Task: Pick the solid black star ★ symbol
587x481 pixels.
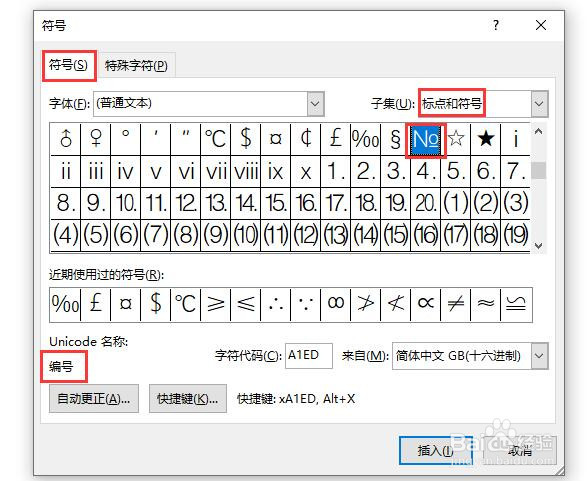Action: 486,139
